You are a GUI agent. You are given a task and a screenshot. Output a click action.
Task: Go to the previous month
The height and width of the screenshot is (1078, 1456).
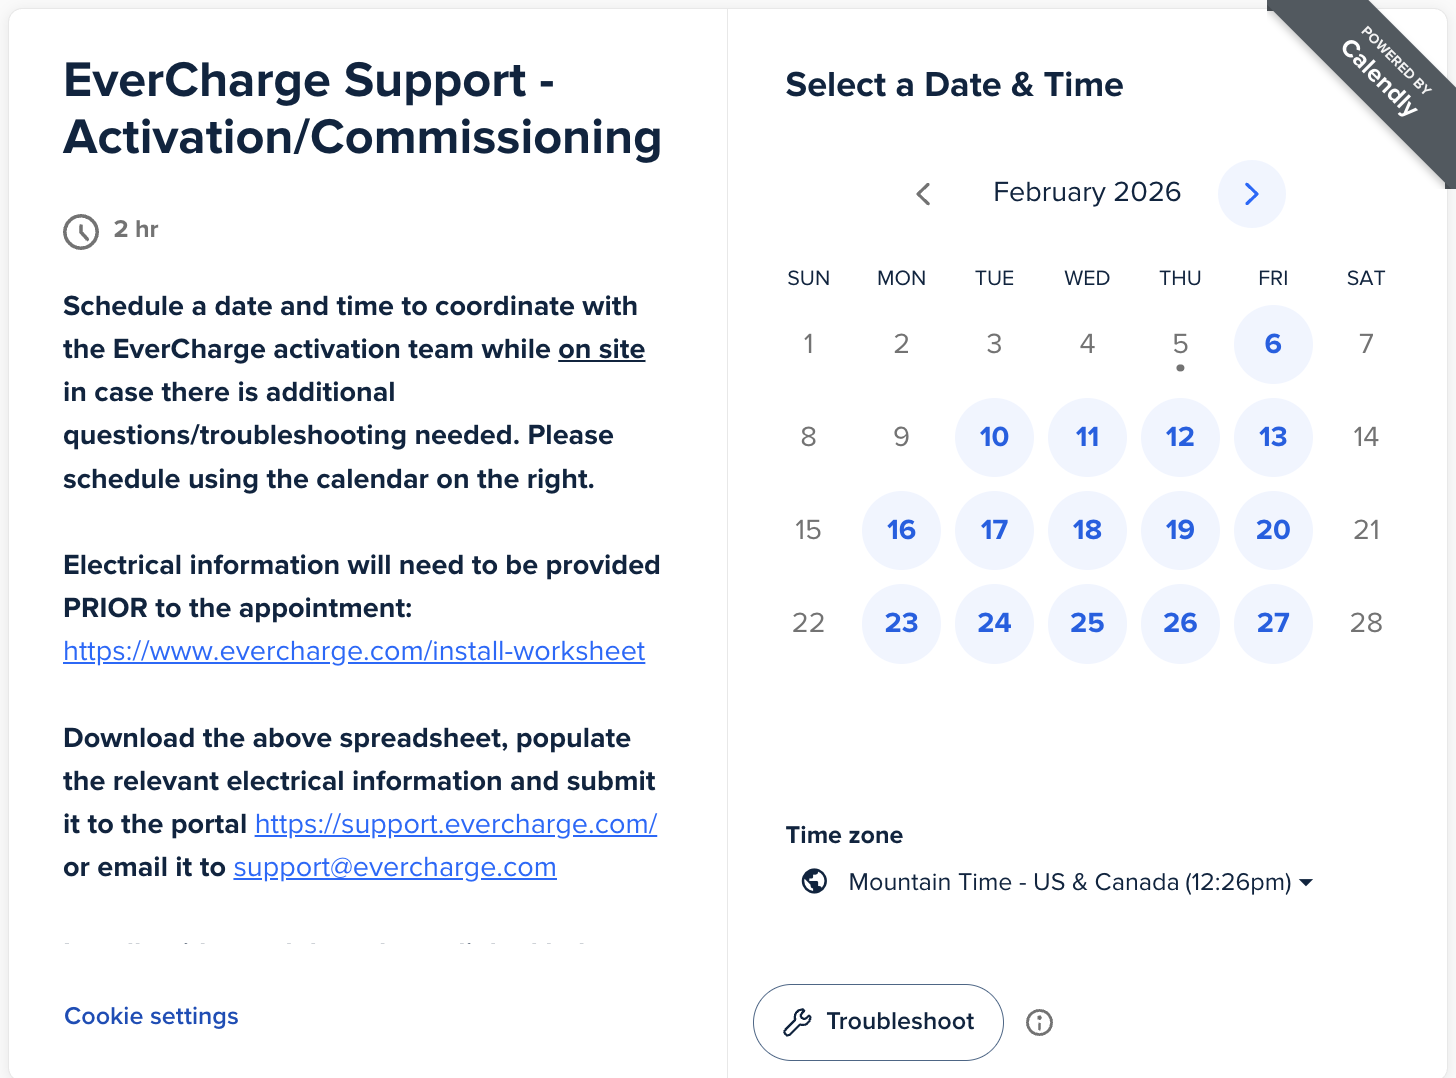(x=923, y=194)
